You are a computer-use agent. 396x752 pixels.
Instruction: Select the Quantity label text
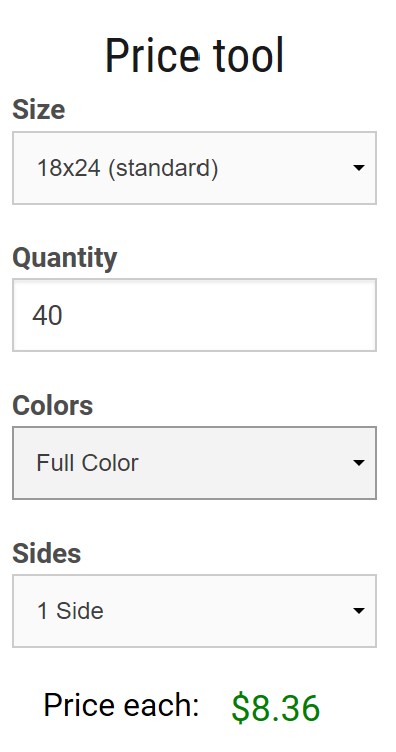pos(64,258)
